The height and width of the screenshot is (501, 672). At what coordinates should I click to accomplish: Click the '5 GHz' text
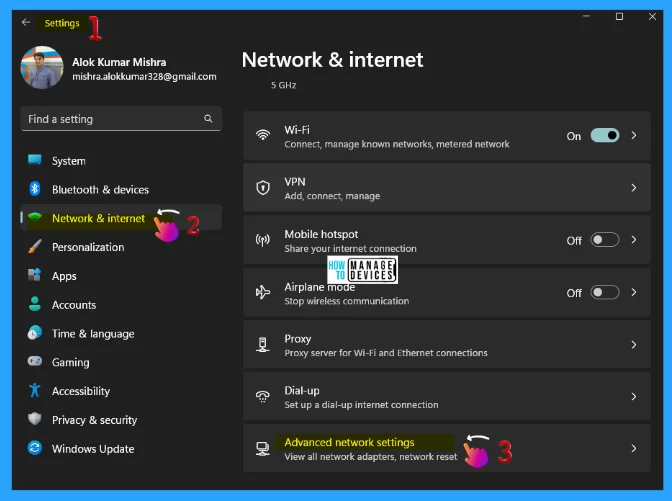(x=283, y=85)
